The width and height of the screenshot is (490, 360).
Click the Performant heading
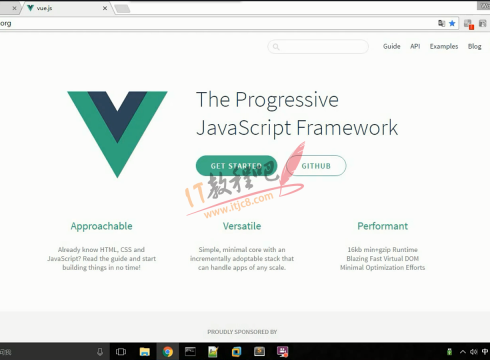pyautogui.click(x=382, y=226)
